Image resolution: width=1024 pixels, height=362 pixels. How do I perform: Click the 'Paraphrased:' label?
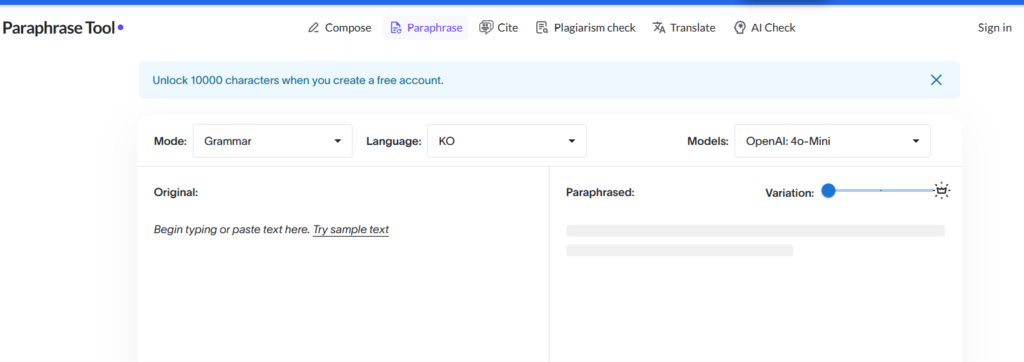[600, 193]
